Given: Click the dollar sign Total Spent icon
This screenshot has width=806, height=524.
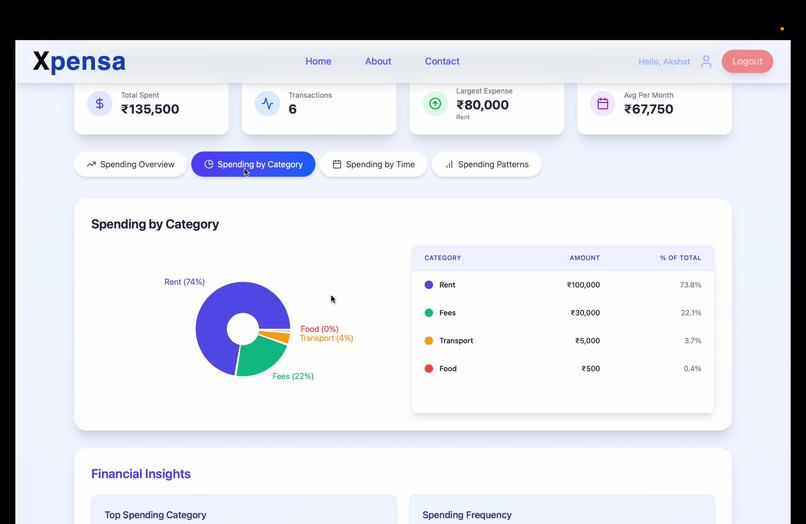Looking at the screenshot, I should click(100, 103).
